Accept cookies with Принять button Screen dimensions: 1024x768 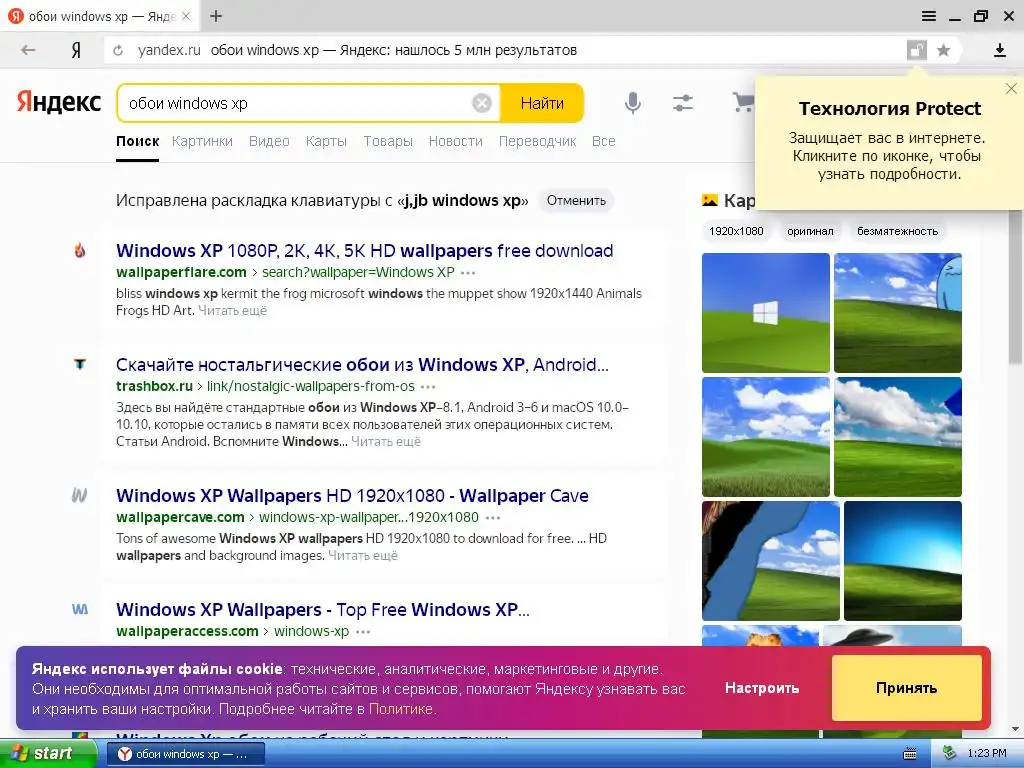[x=906, y=688]
